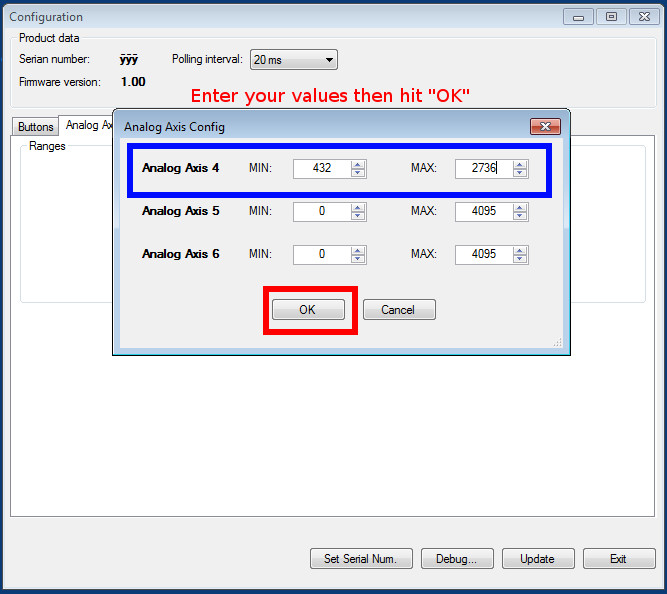Screen dimensions: 667x594
Task: Click the 'Analog Axis 6' label
Action: [180, 254]
